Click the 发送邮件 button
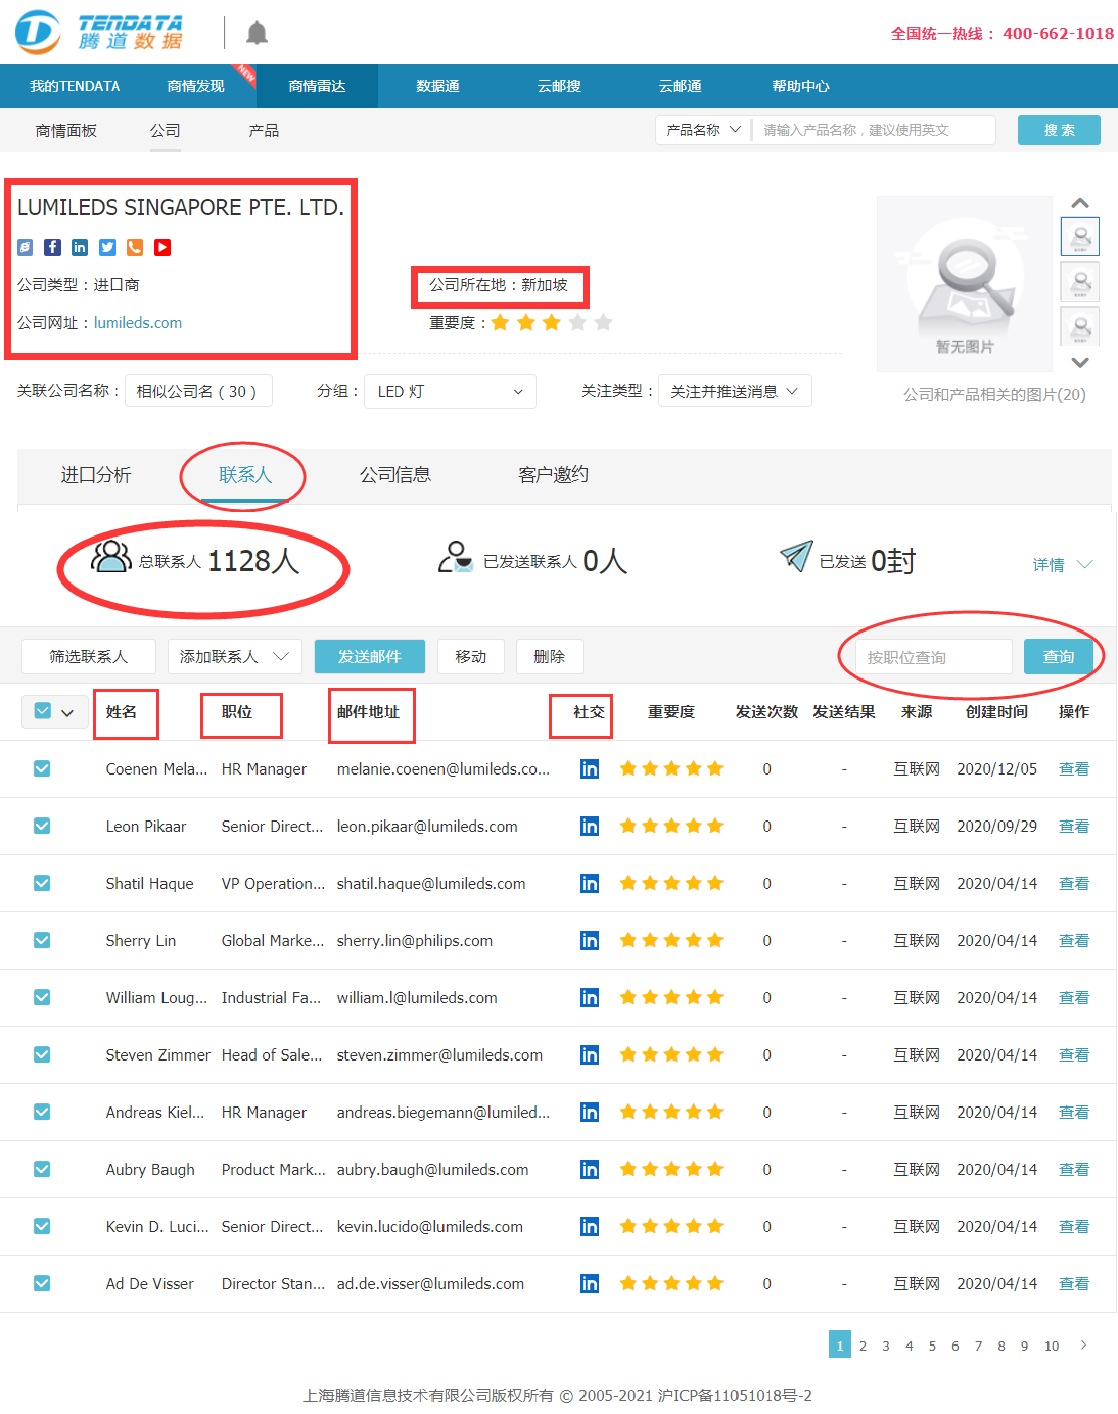Image resolution: width=1118 pixels, height=1414 pixels. [370, 656]
